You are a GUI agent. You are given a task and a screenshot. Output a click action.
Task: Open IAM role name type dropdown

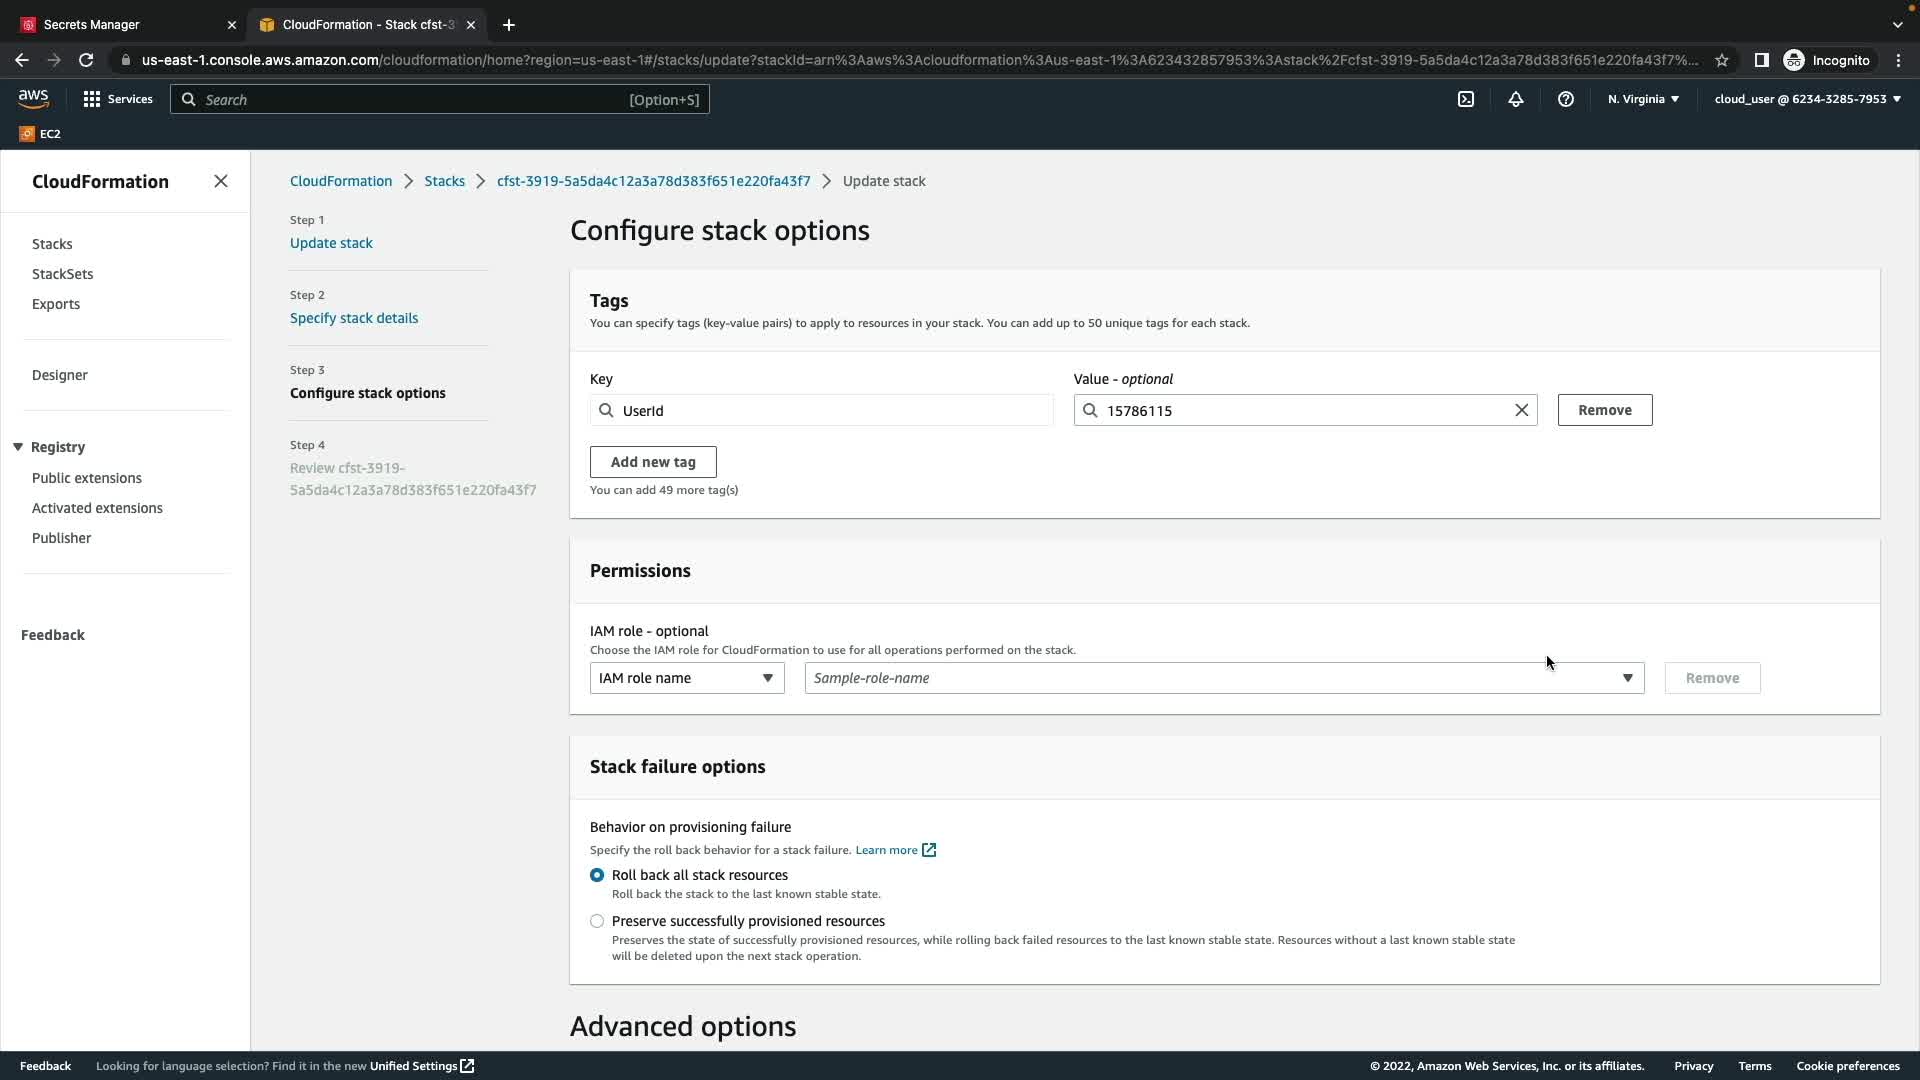[x=687, y=678]
